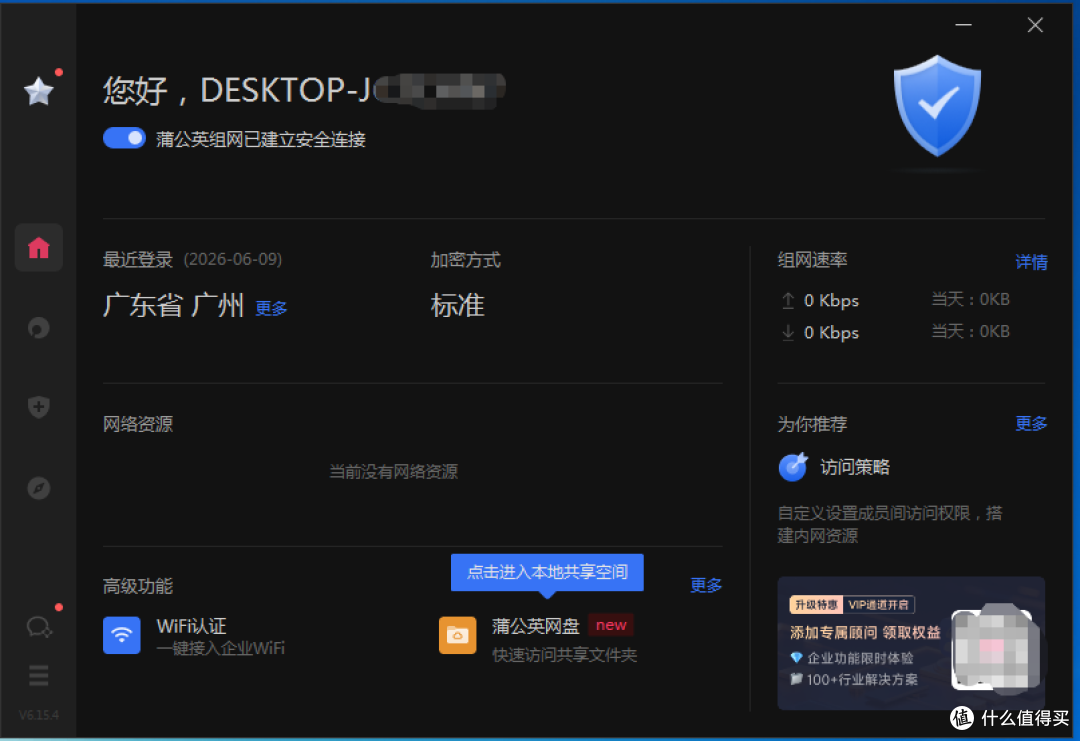
Task: Click the 蒲公英网盘 feature label
Action: coord(536,626)
